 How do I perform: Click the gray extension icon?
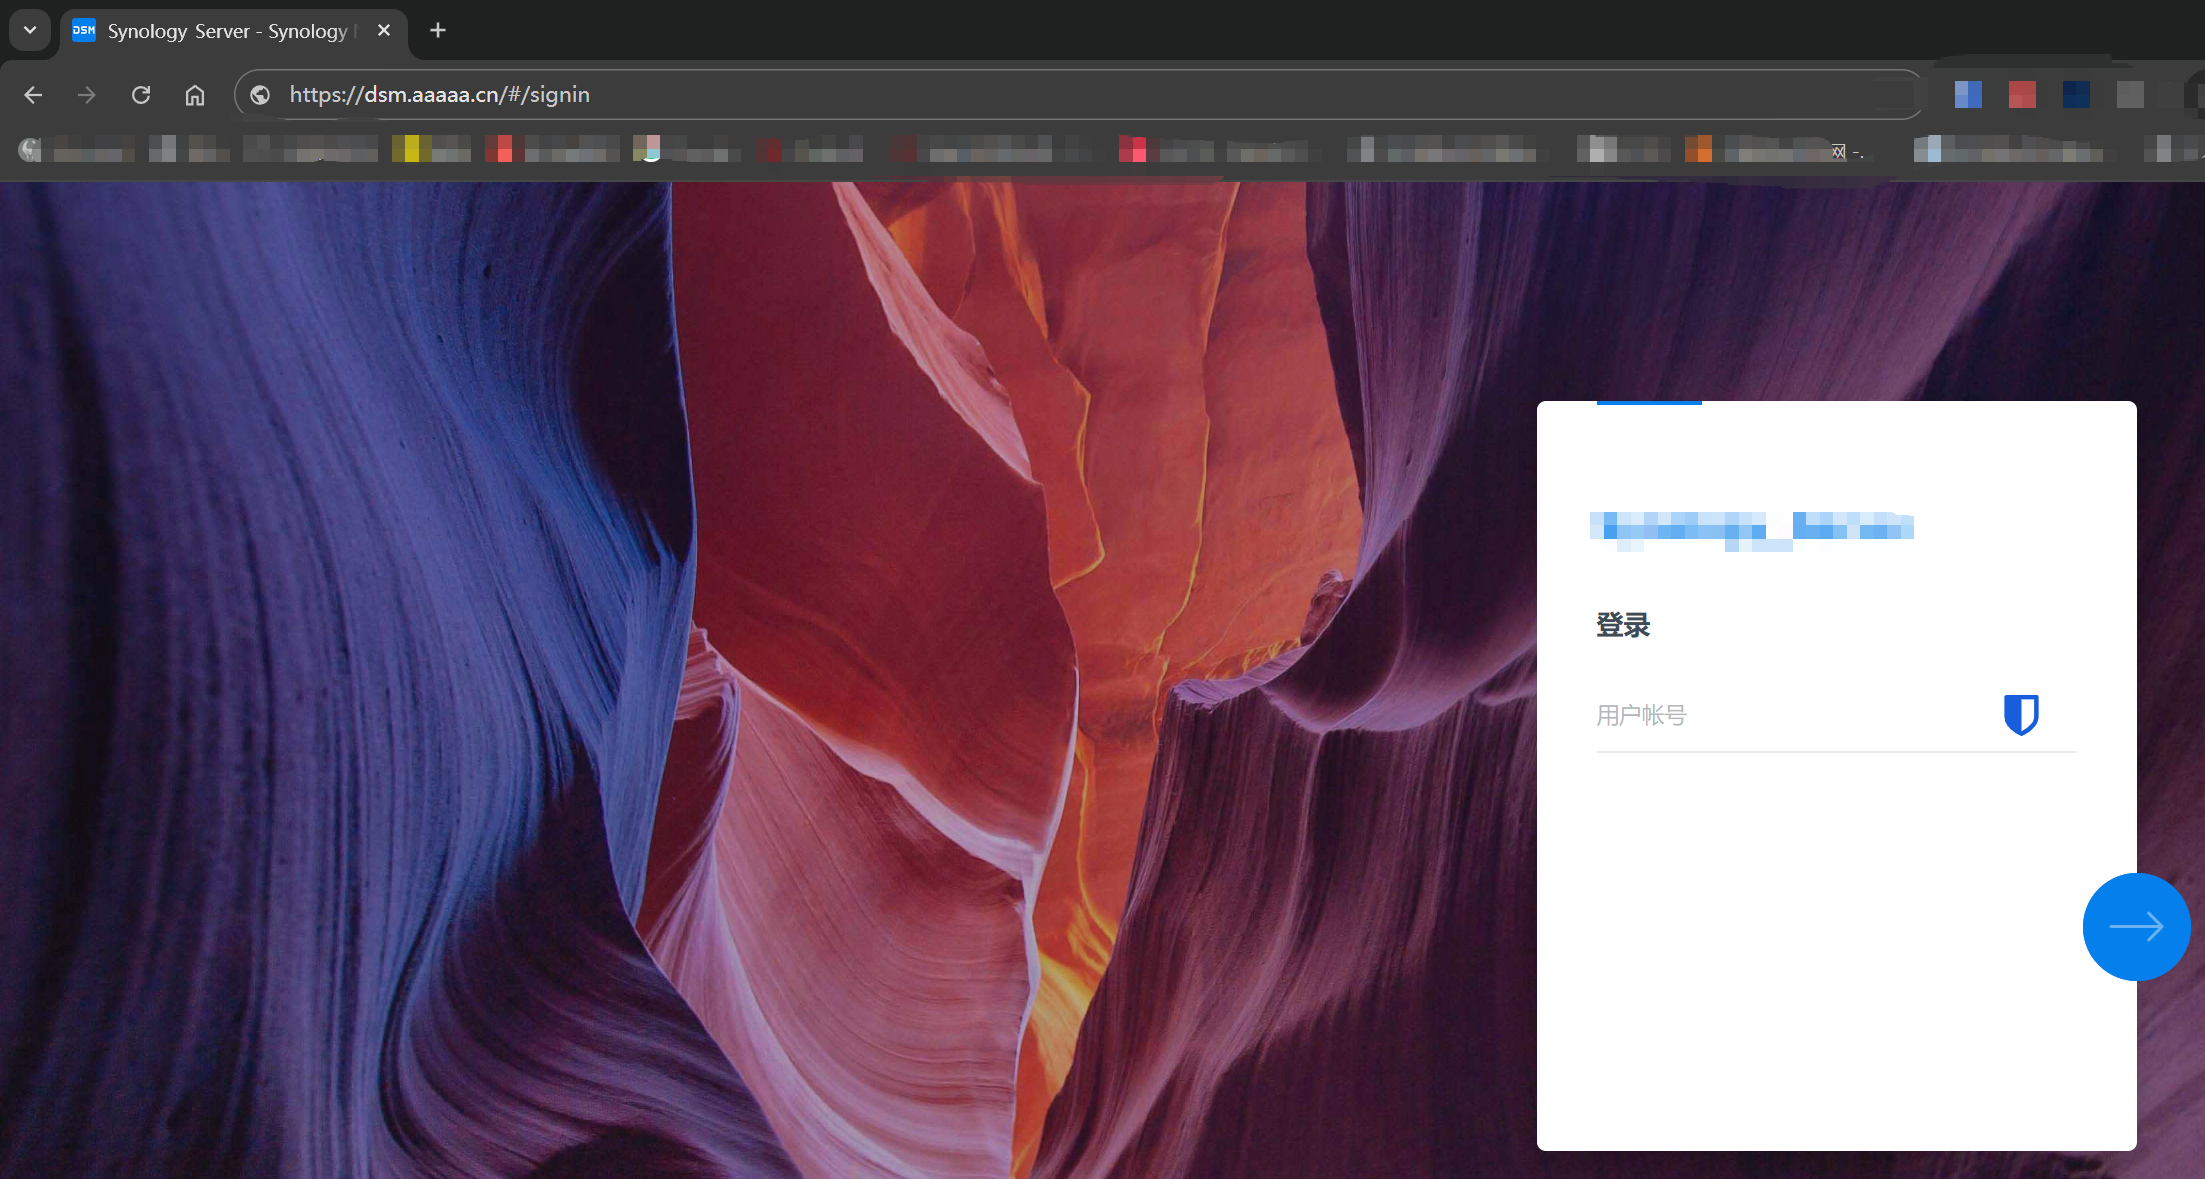point(2130,95)
